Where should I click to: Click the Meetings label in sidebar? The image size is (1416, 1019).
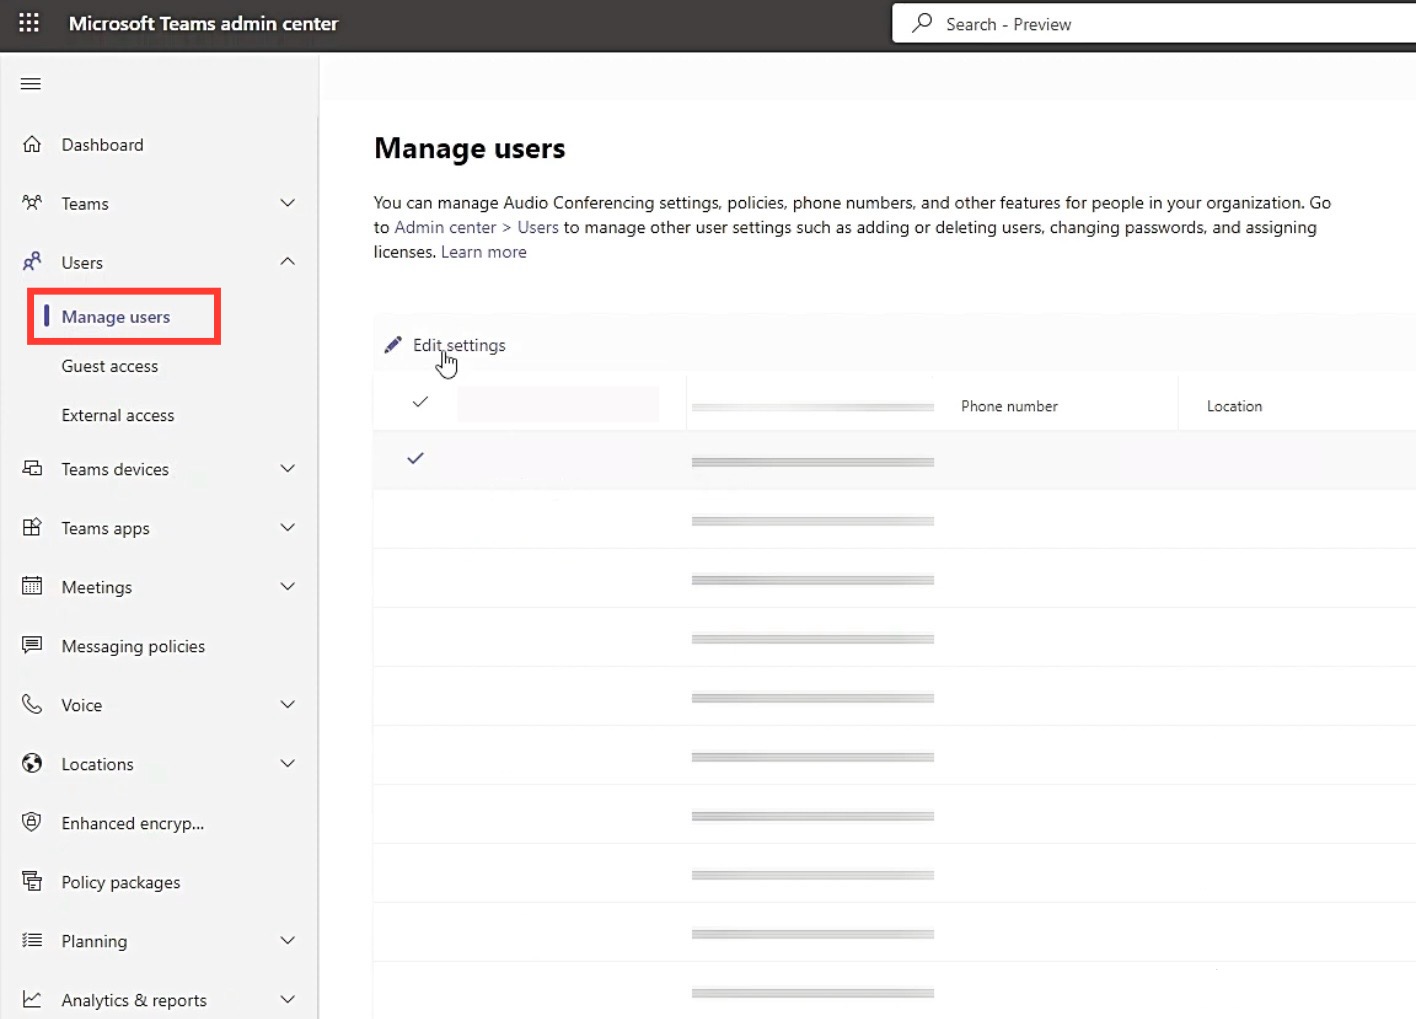[97, 587]
